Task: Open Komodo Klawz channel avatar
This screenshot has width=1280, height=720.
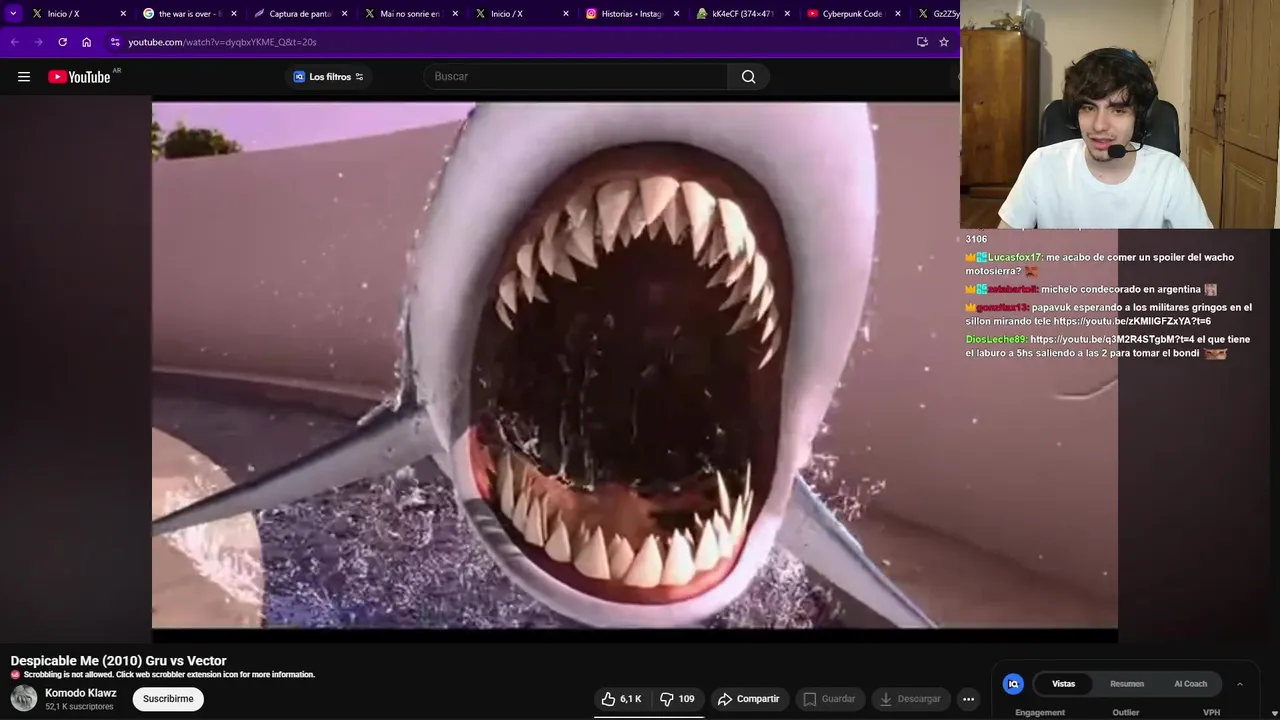Action: 24,699
